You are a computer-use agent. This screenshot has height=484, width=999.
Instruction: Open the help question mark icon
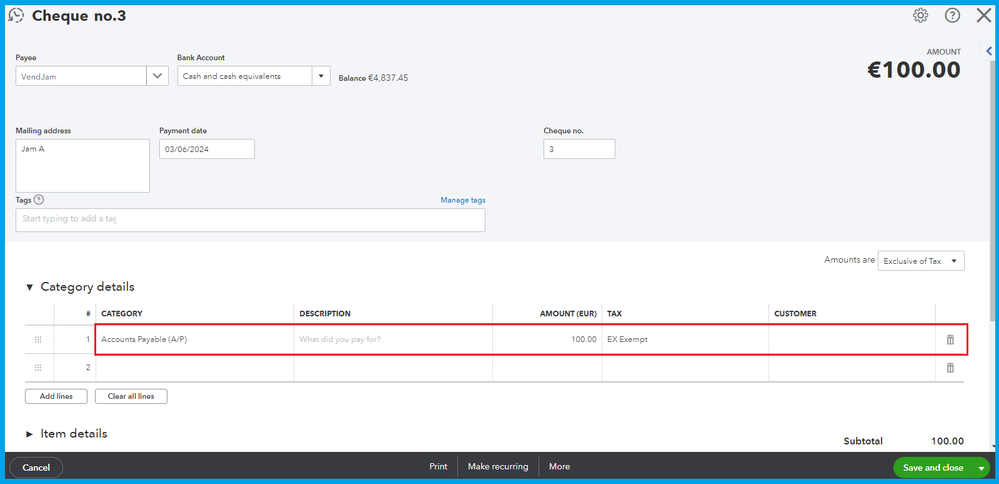952,16
